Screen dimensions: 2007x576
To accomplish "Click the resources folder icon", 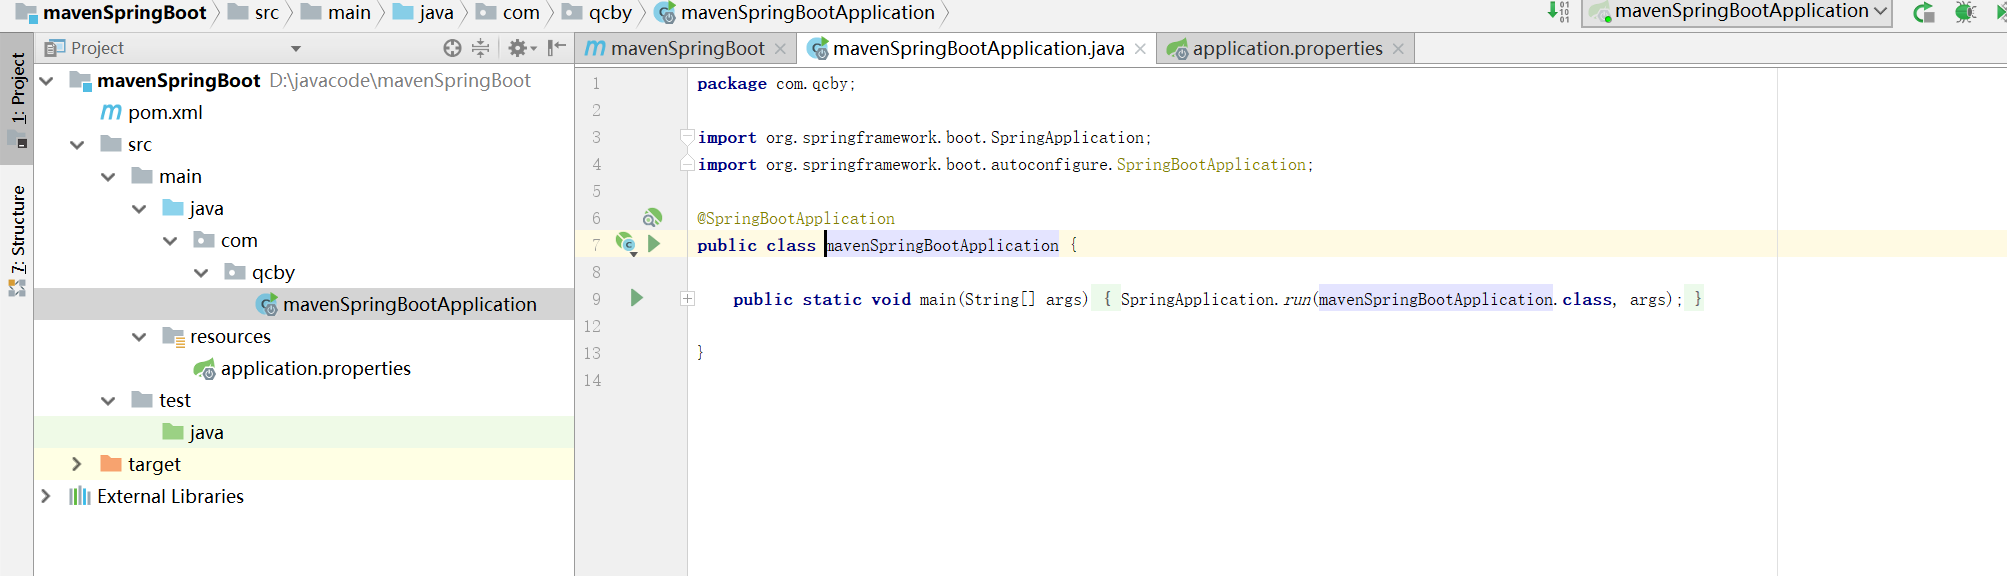I will 174,337.
